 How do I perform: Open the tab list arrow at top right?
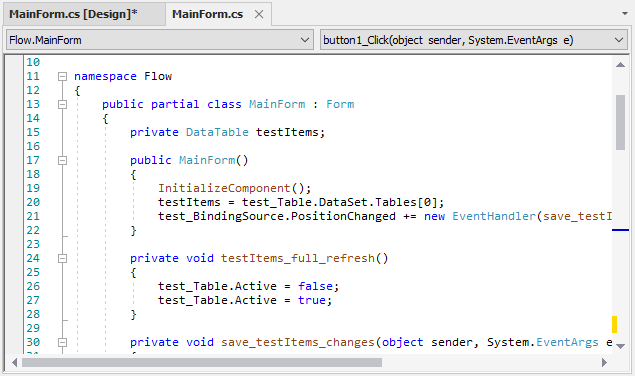[625, 14]
